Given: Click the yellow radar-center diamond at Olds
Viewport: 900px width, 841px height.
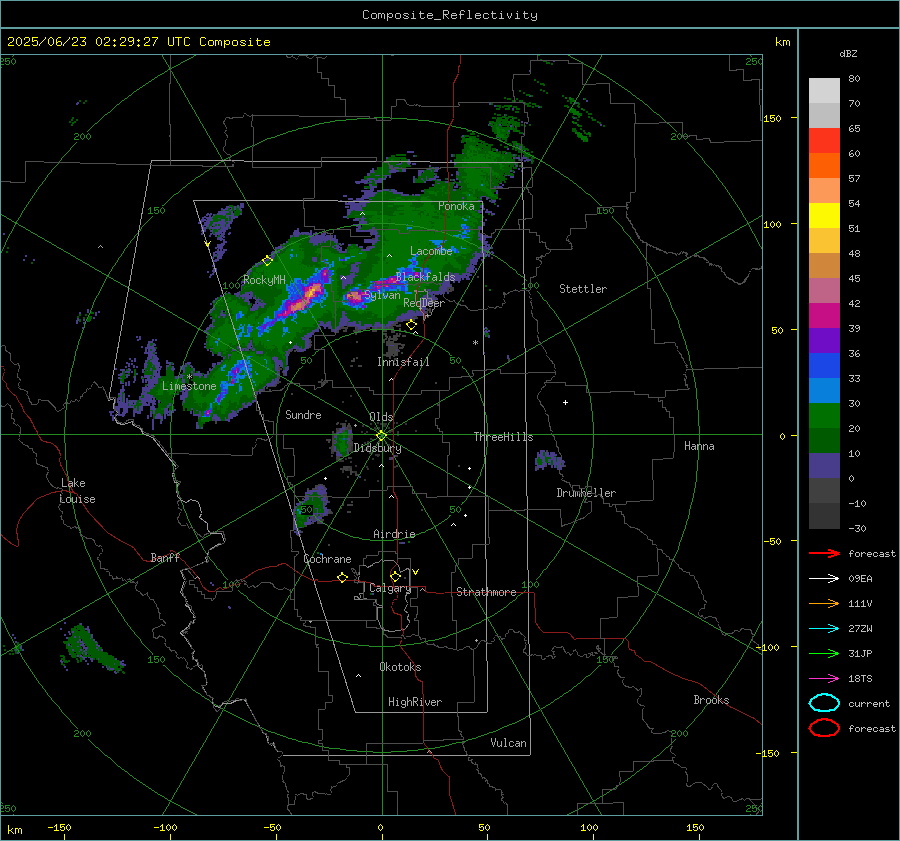Looking at the screenshot, I should tap(381, 436).
